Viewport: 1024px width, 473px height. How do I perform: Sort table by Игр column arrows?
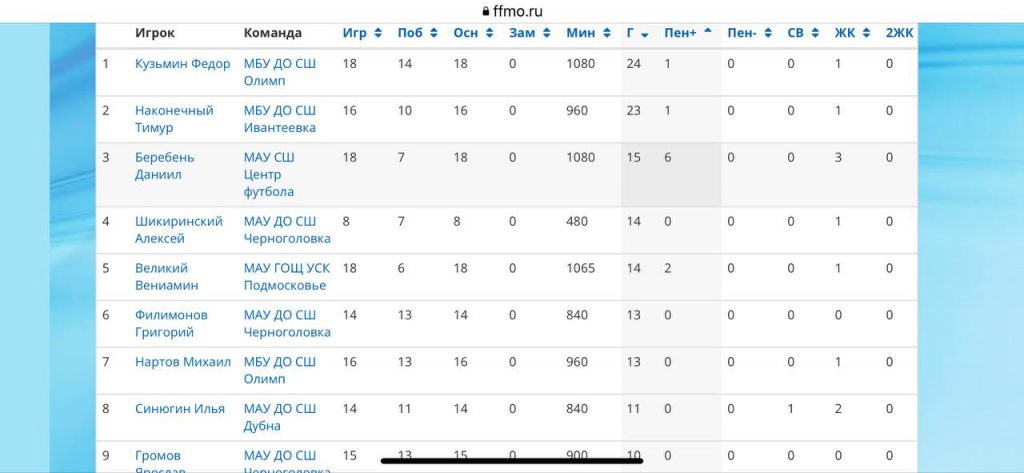[378, 33]
